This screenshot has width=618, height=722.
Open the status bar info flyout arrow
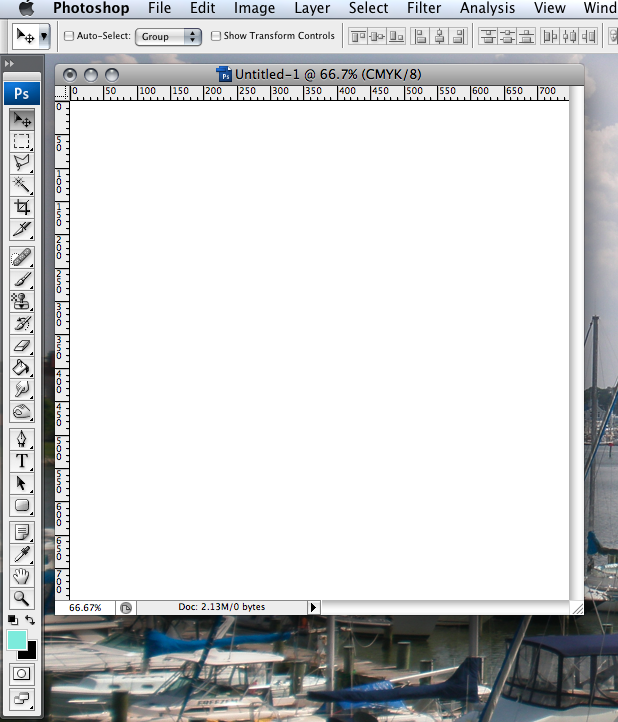tap(313, 607)
